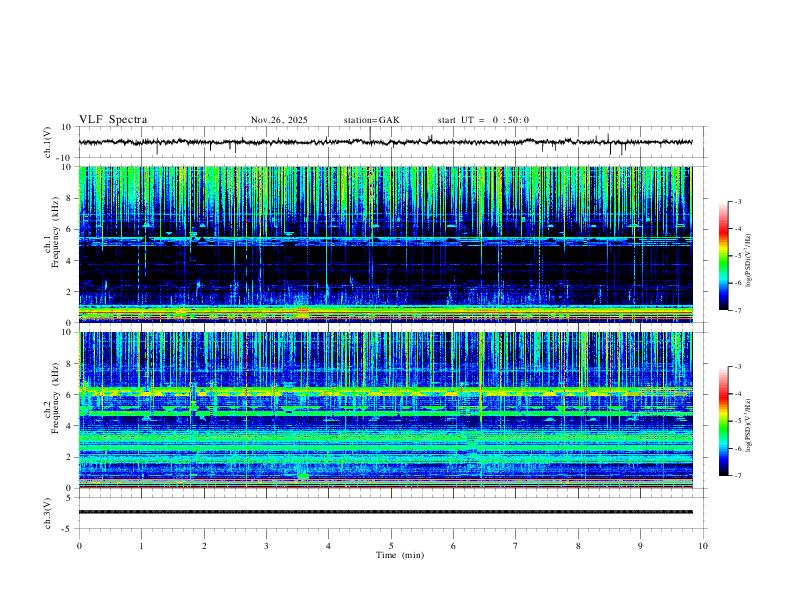Click the 'station=GAK' label

(x=371, y=120)
